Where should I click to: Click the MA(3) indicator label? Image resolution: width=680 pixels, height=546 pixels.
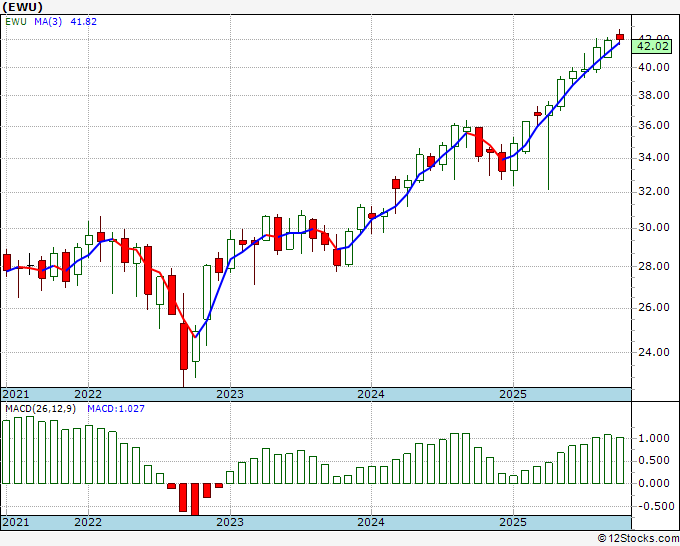coord(48,22)
